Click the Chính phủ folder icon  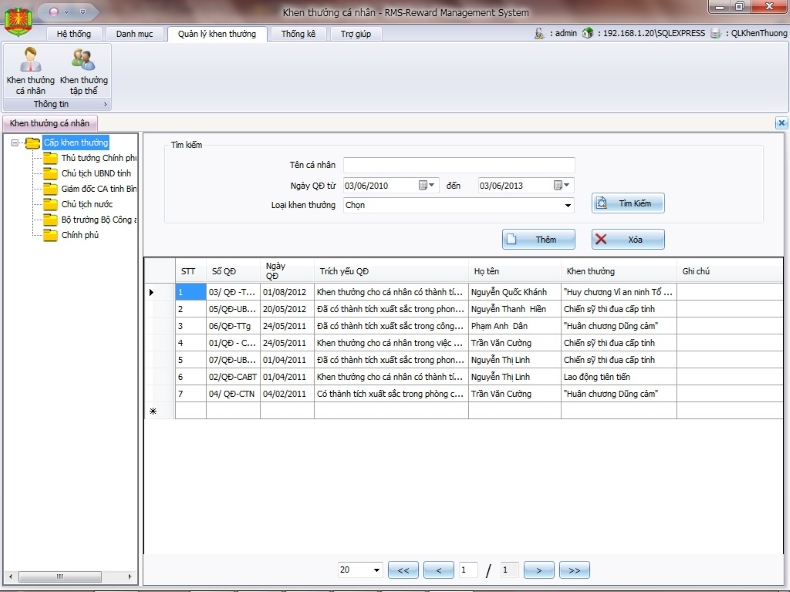(x=50, y=235)
